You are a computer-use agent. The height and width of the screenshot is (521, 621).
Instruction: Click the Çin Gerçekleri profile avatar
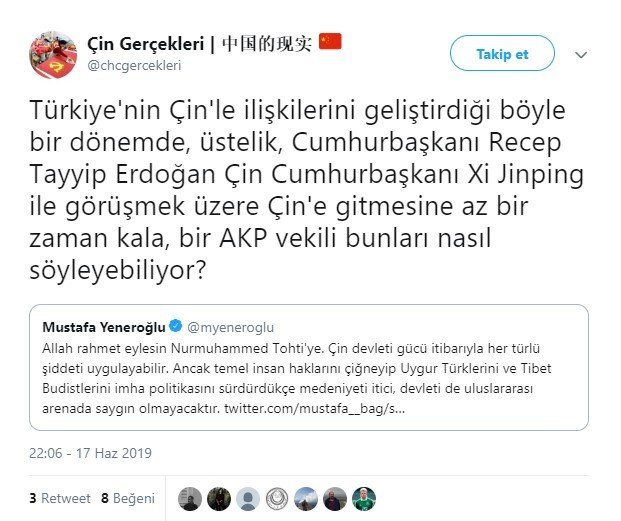point(54,53)
